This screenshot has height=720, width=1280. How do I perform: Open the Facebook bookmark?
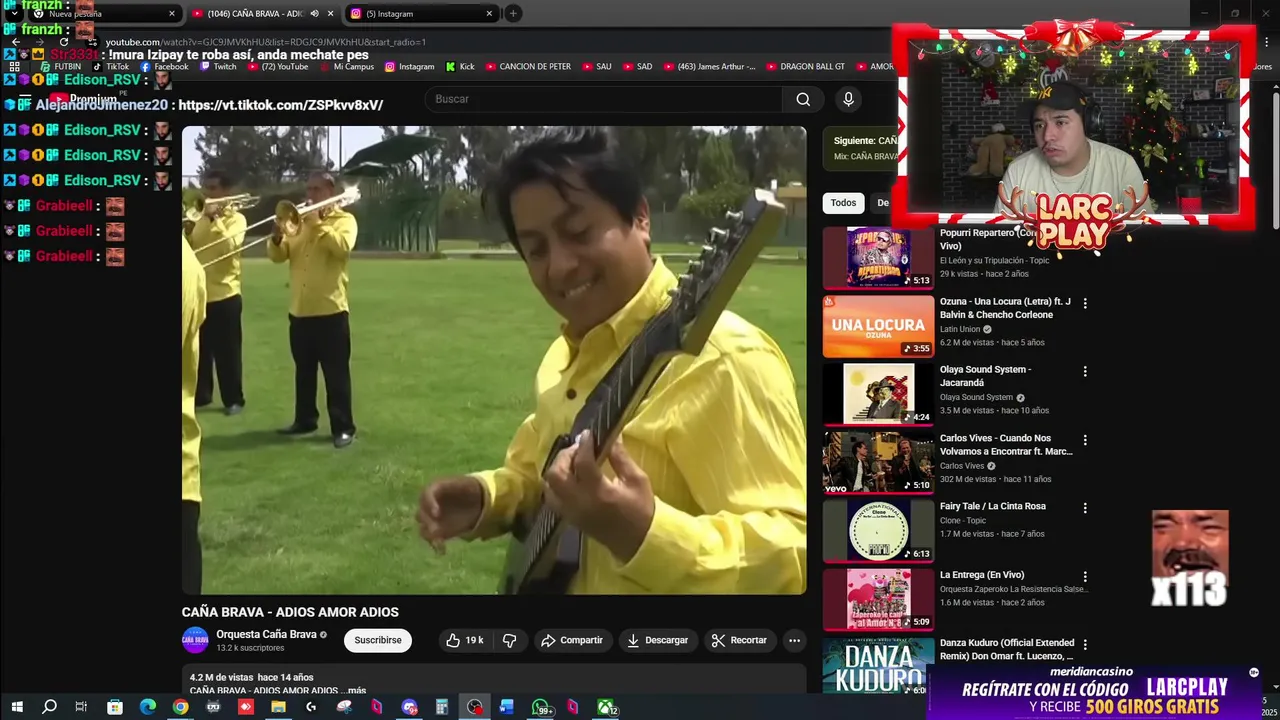165,67
